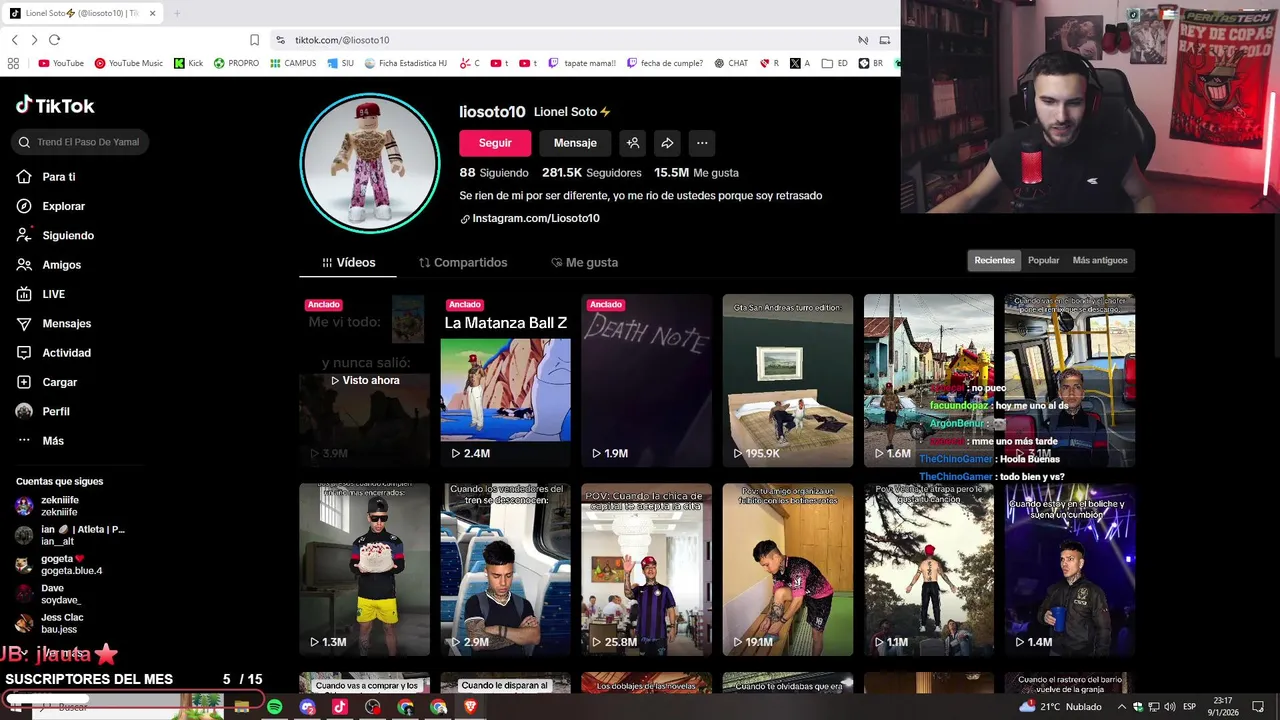Go back in the browser
Image resolution: width=1280 pixels, height=720 pixels.
click(x=15, y=40)
